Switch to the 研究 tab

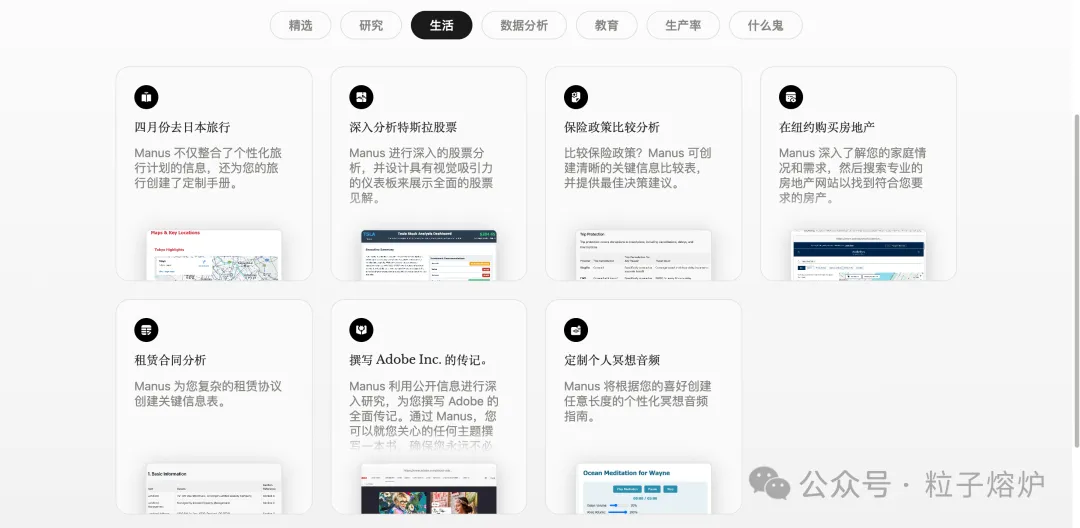[371, 25]
